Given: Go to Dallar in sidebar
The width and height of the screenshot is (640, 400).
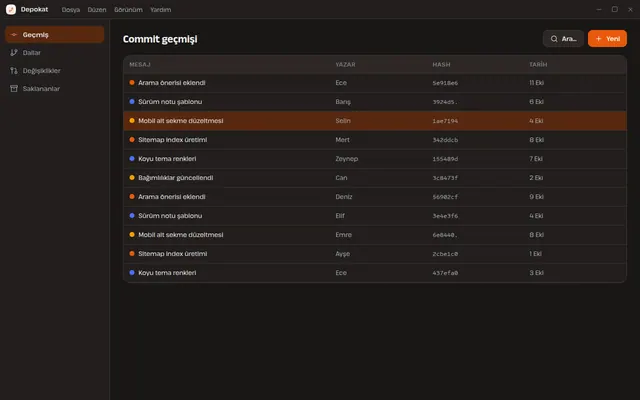Looking at the screenshot, I should pos(55,53).
